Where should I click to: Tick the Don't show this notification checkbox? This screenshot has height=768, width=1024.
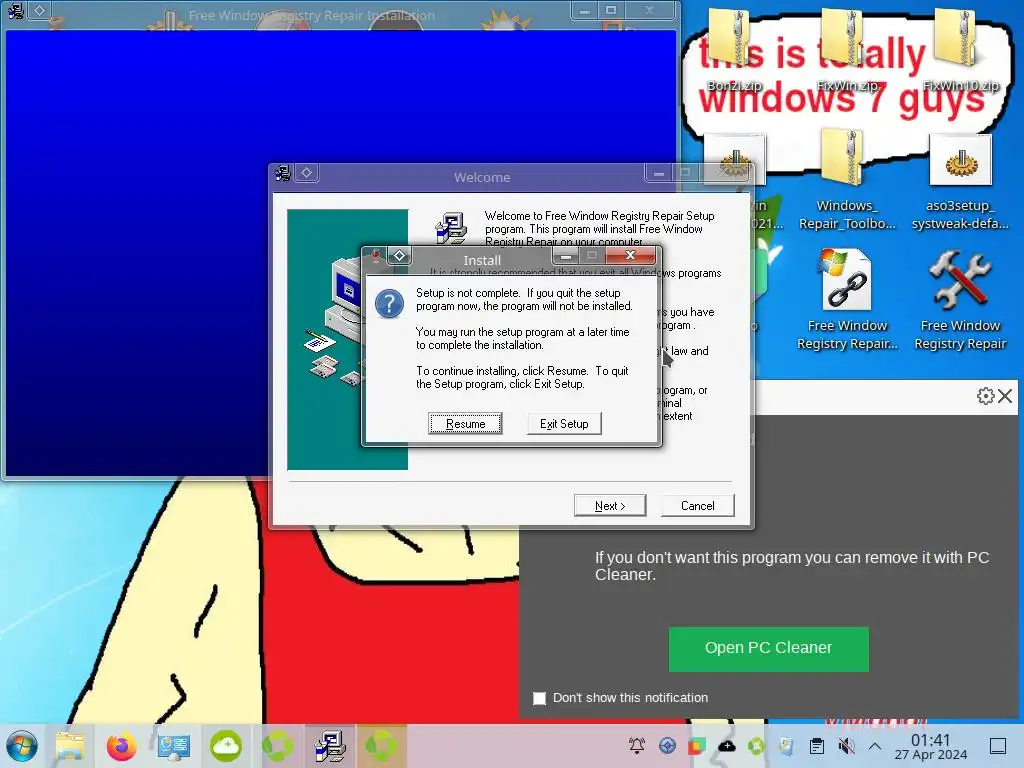[539, 698]
